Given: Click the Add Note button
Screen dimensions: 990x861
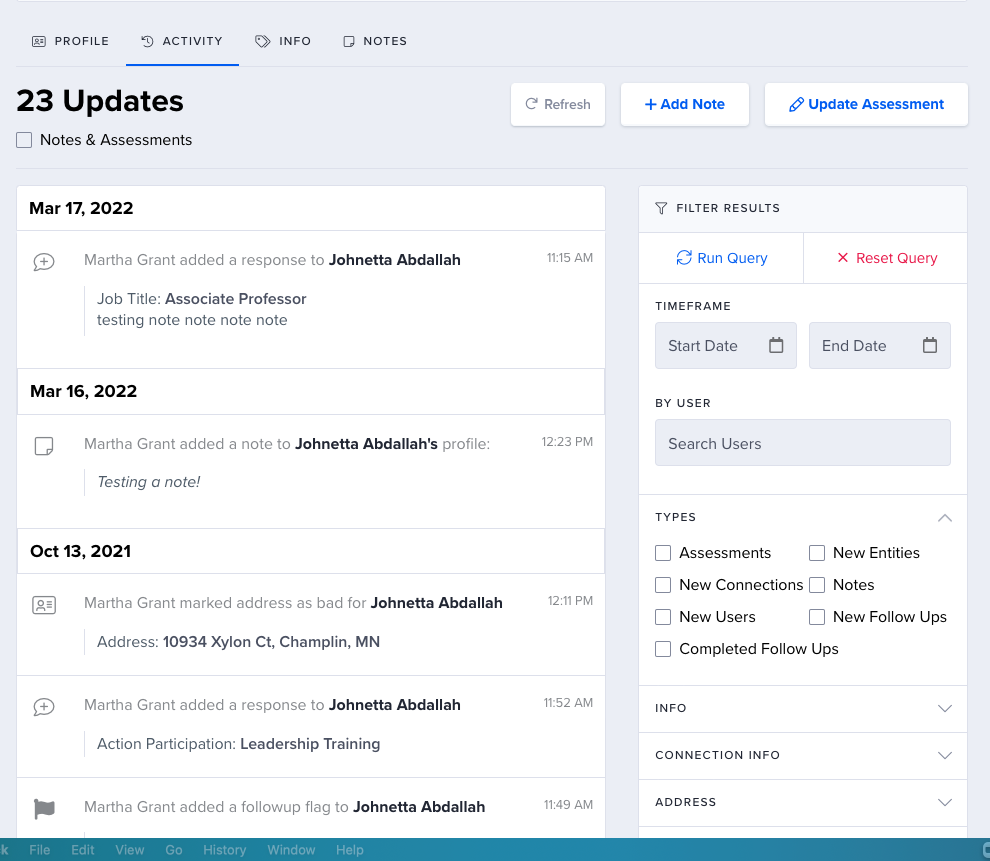Looking at the screenshot, I should (684, 104).
